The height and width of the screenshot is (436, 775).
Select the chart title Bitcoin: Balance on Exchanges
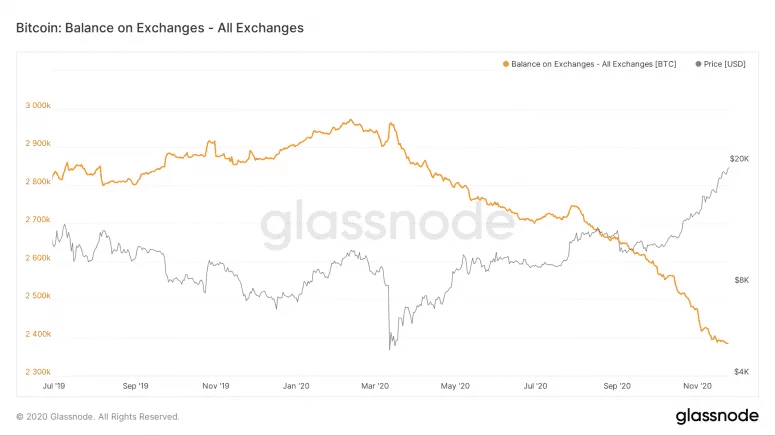(160, 28)
